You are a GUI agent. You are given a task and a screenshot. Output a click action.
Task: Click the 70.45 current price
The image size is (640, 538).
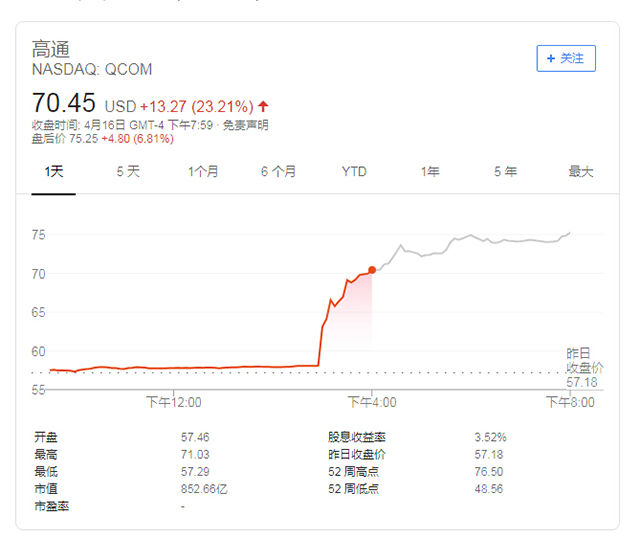(x=64, y=103)
